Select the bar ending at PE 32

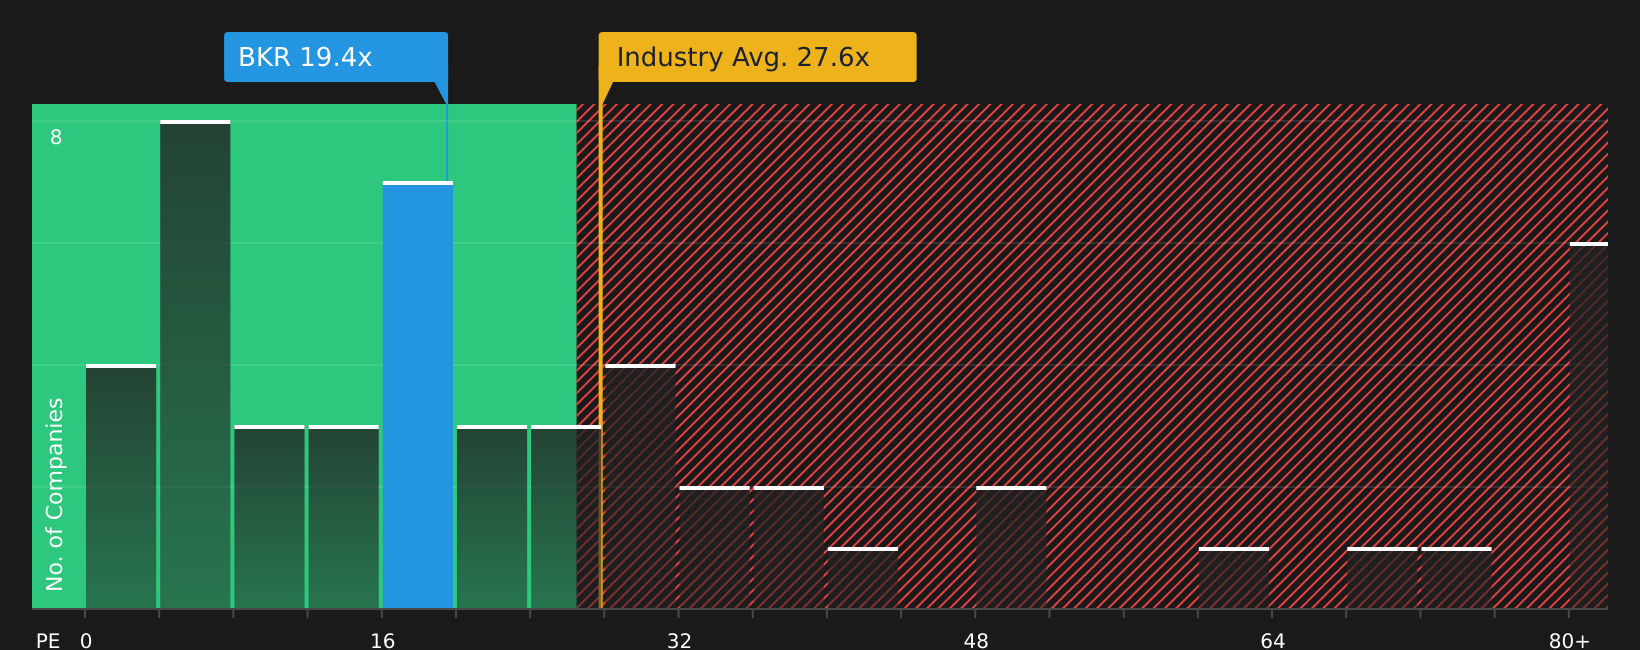pyautogui.click(x=640, y=487)
